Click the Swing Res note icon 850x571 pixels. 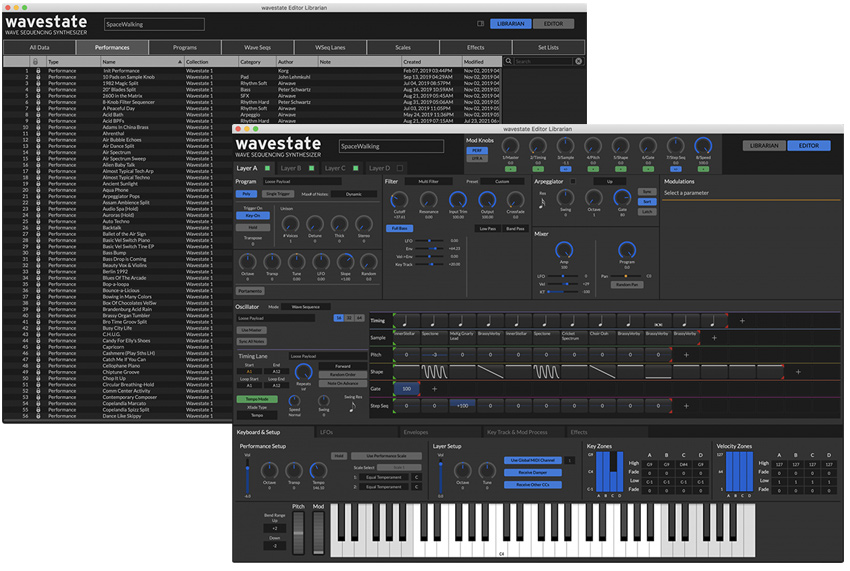tap(352, 407)
